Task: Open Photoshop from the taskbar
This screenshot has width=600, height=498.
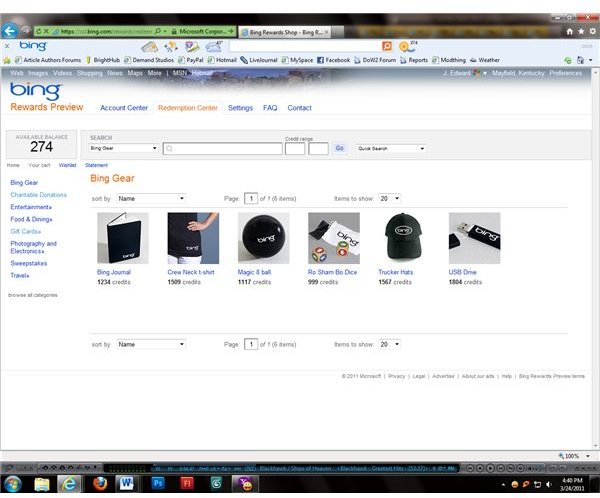Action: pos(158,483)
